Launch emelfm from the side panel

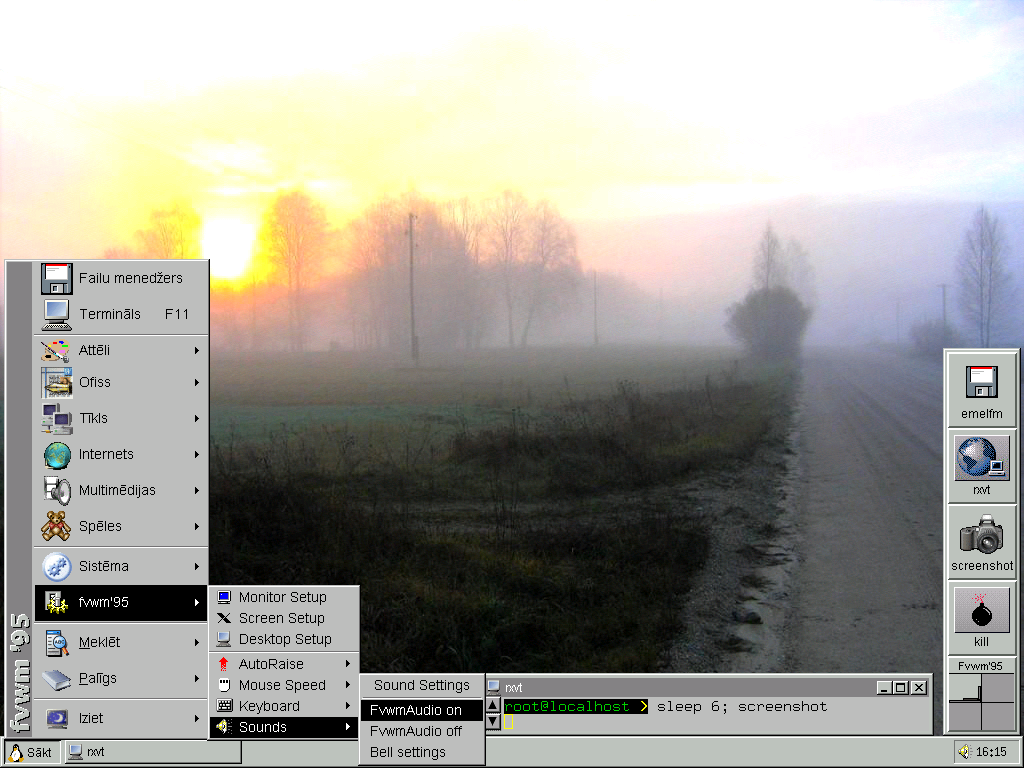tap(982, 391)
